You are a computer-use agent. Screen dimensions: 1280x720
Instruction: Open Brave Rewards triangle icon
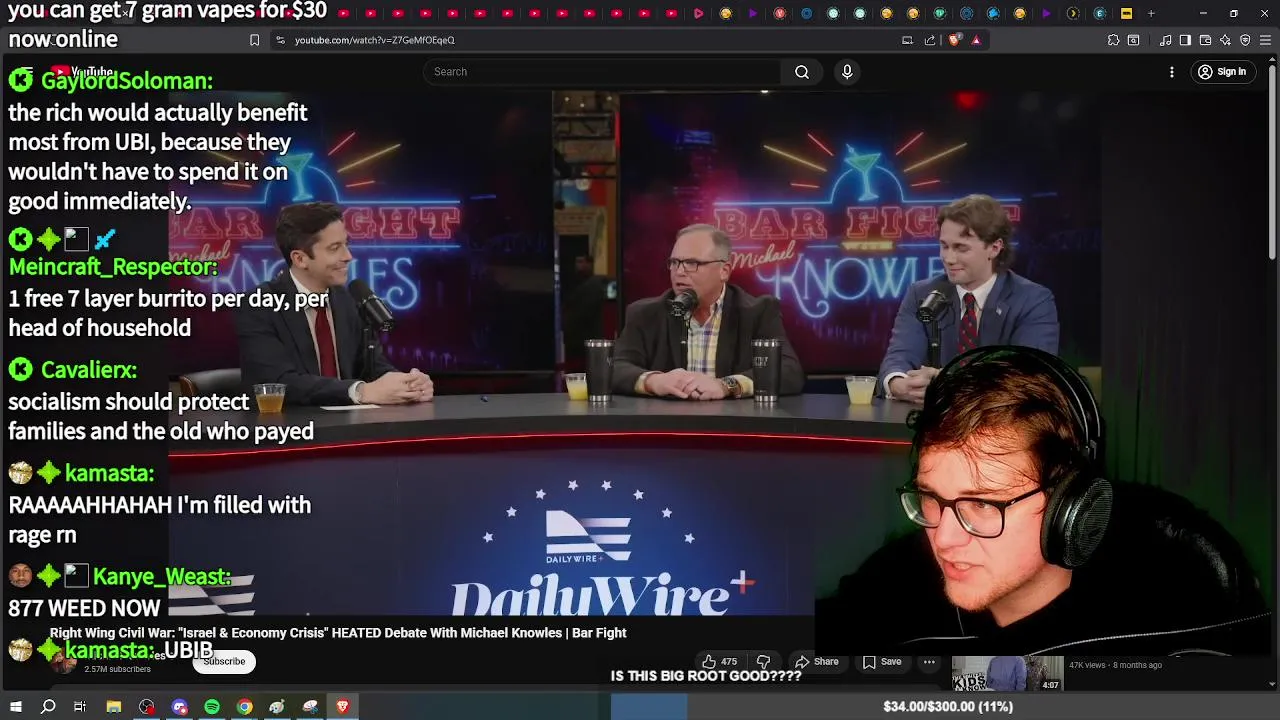pyautogui.click(x=976, y=40)
